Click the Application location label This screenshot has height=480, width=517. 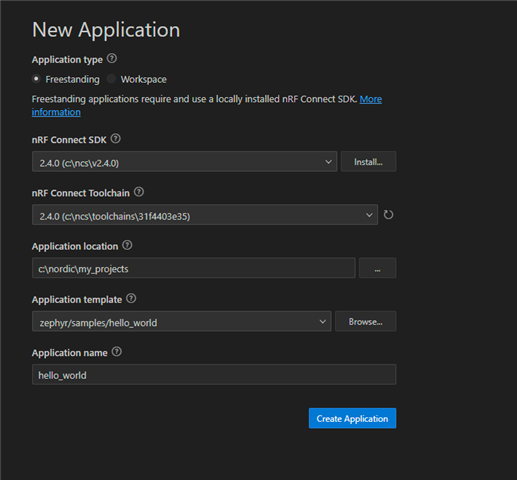(75, 246)
